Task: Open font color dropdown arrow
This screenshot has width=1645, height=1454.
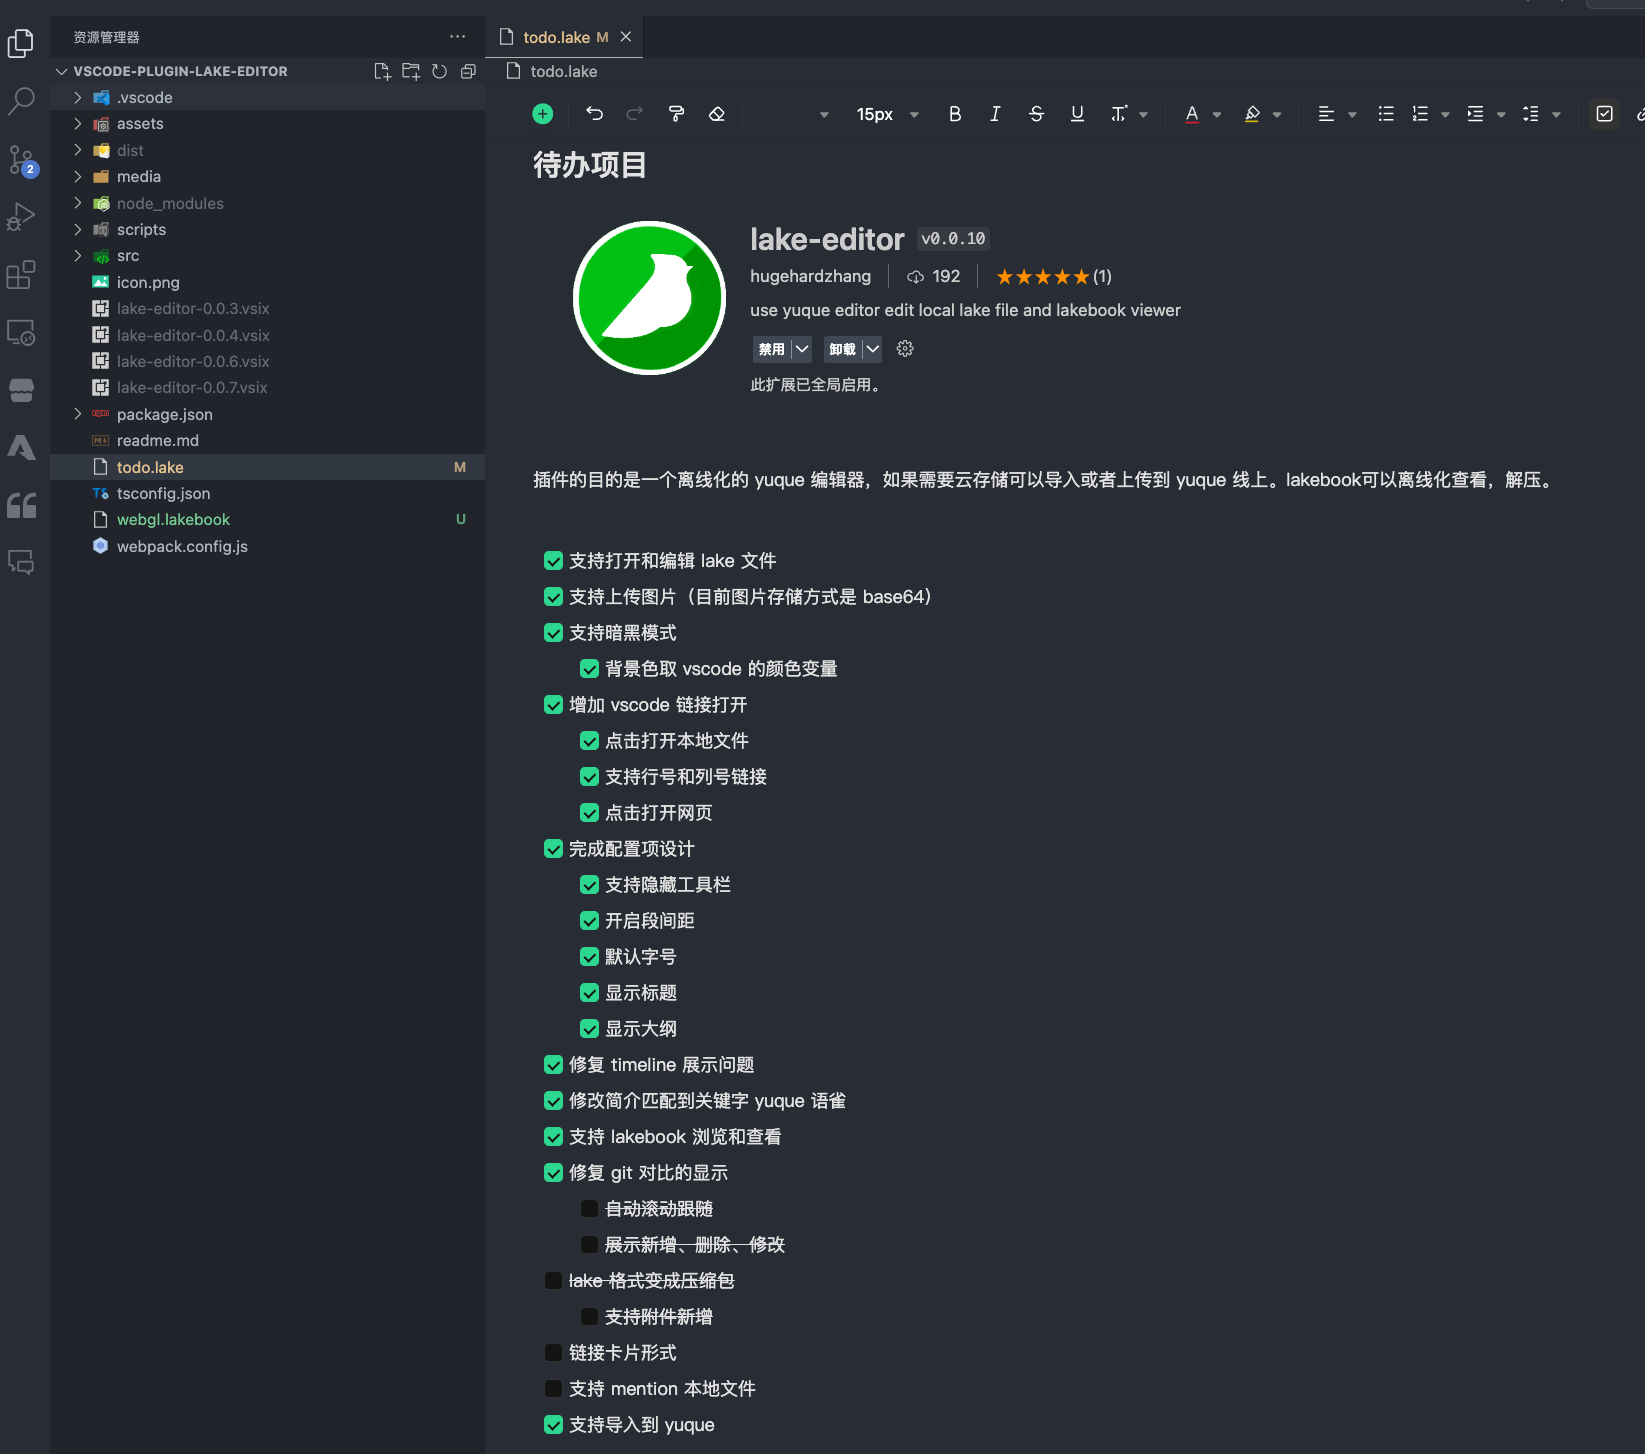Action: point(1217,115)
